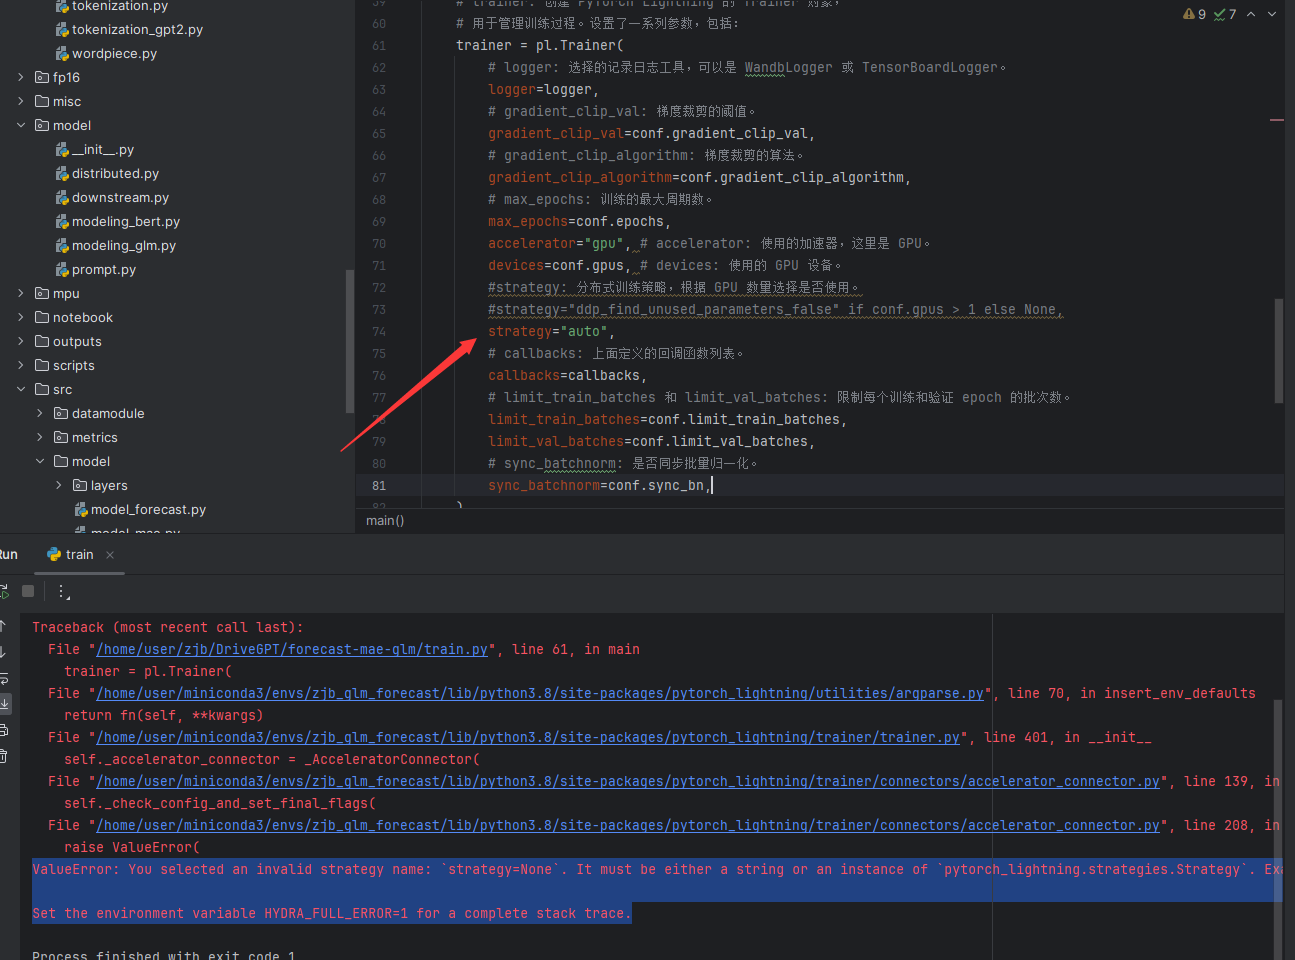The height and width of the screenshot is (960, 1295).
Task: Jump down the stack trace arrow
Action: [x=3, y=652]
